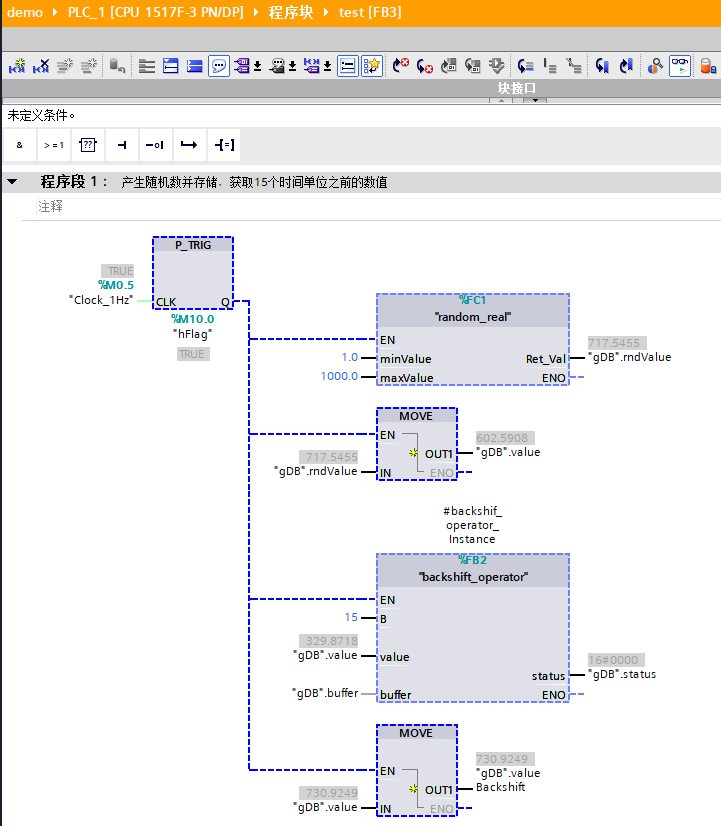The width and height of the screenshot is (721, 826).
Task: Click the show tag information icon
Action: coord(277,66)
